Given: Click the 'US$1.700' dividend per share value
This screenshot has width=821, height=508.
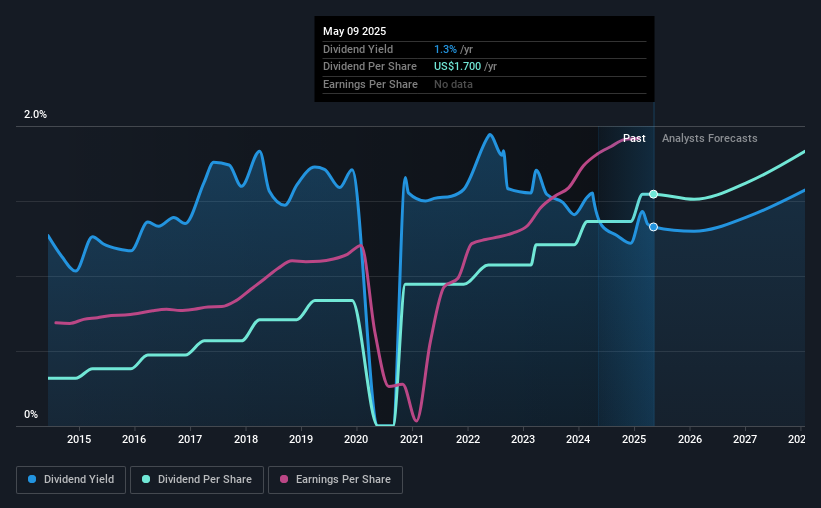Looking at the screenshot, I should pyautogui.click(x=457, y=67).
